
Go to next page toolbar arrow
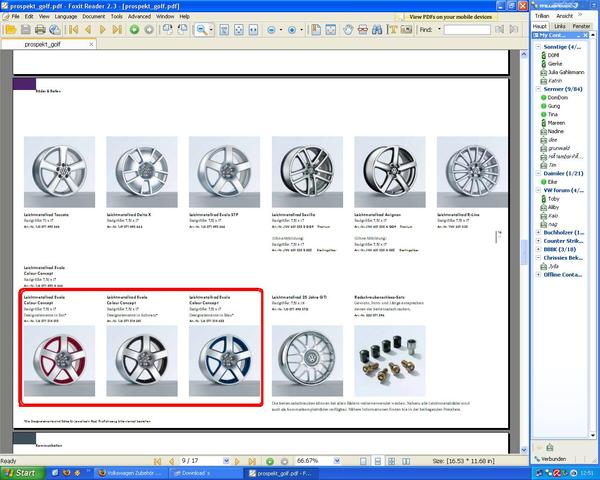[102, 29]
